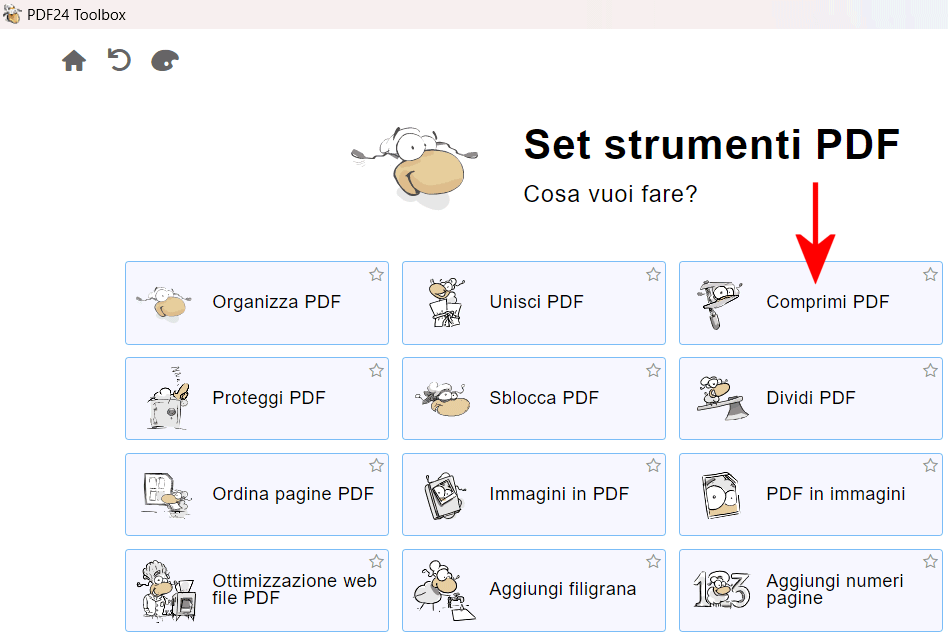Open the Immagini in PDF tool
948x642 pixels.
534,494
